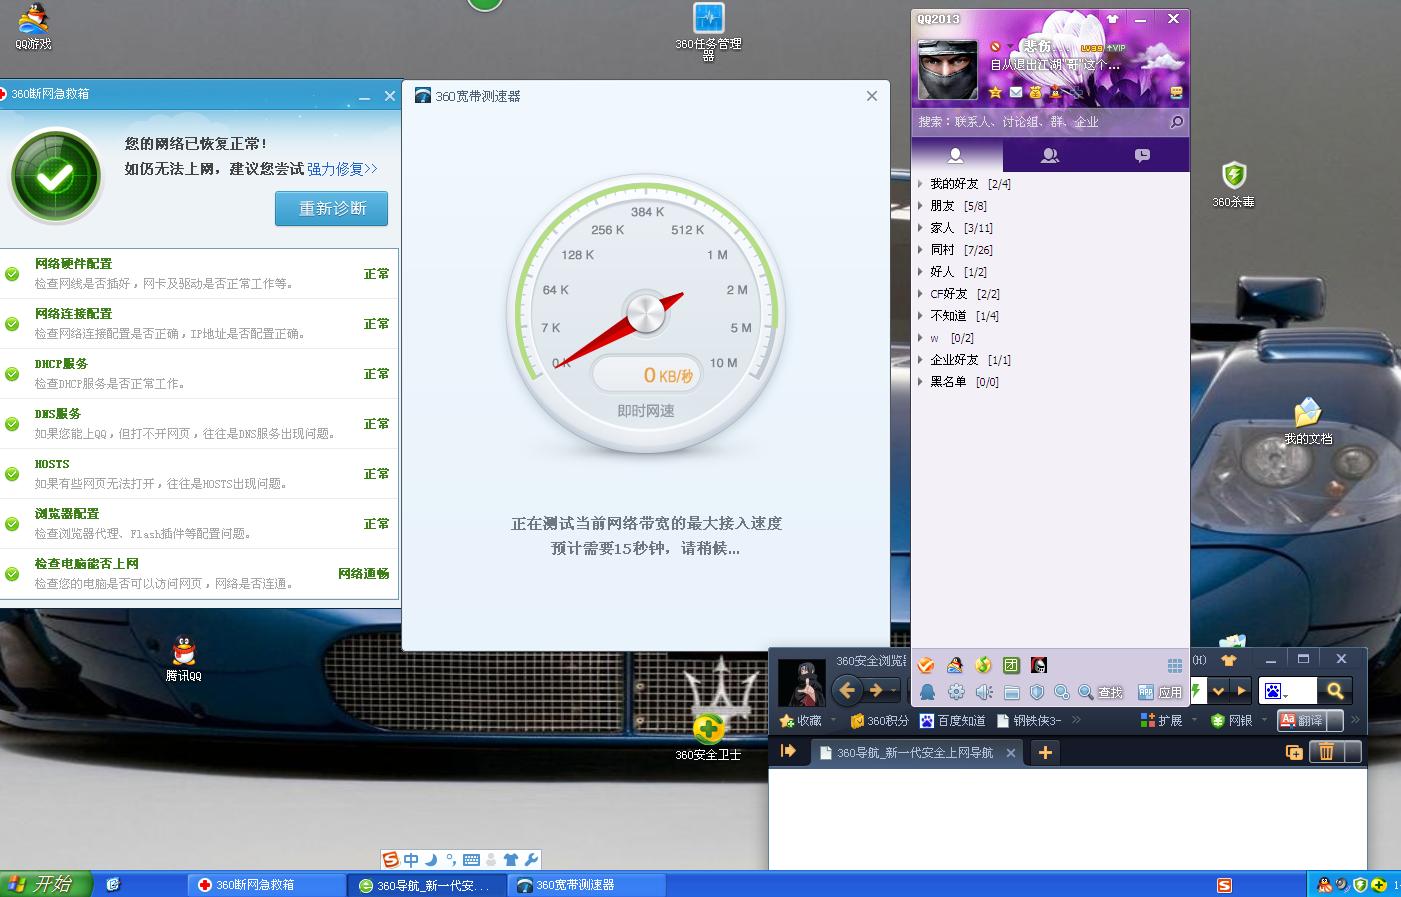The width and height of the screenshot is (1401, 897).
Task: Click the orange checkmark app icon in QQ
Action: click(x=927, y=665)
